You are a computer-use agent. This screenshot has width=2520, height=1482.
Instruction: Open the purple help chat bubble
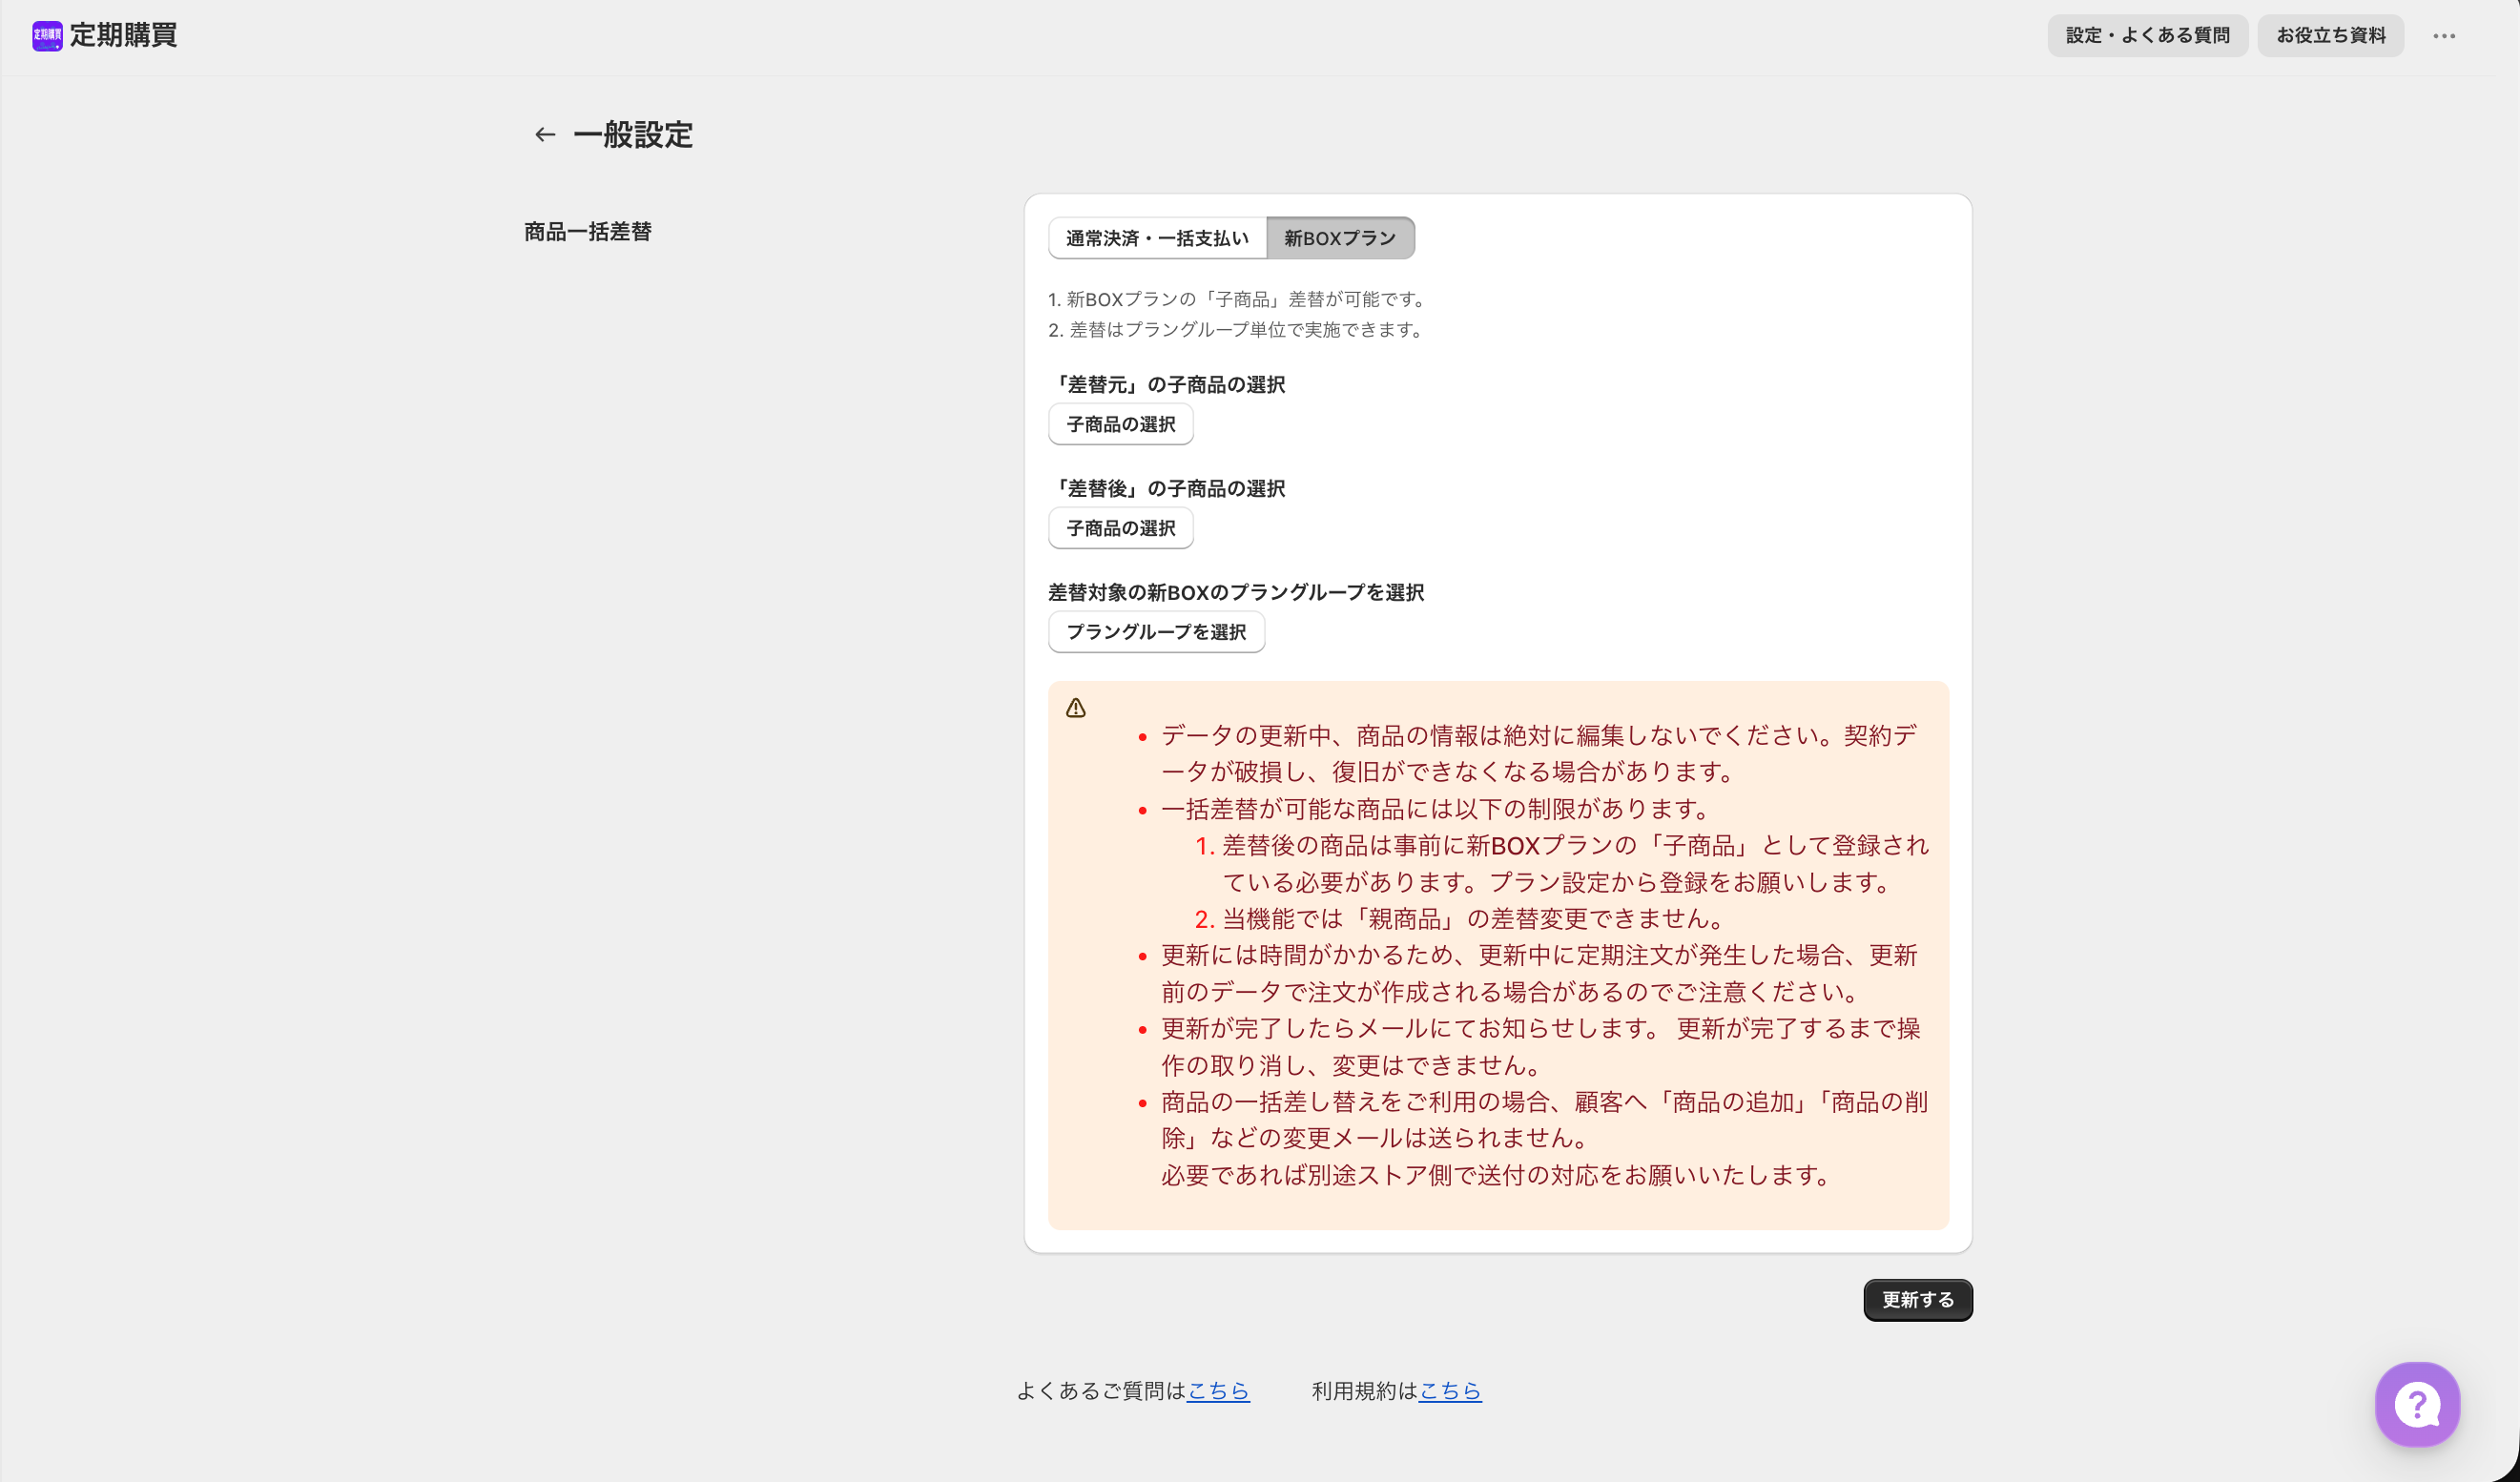(2417, 1404)
